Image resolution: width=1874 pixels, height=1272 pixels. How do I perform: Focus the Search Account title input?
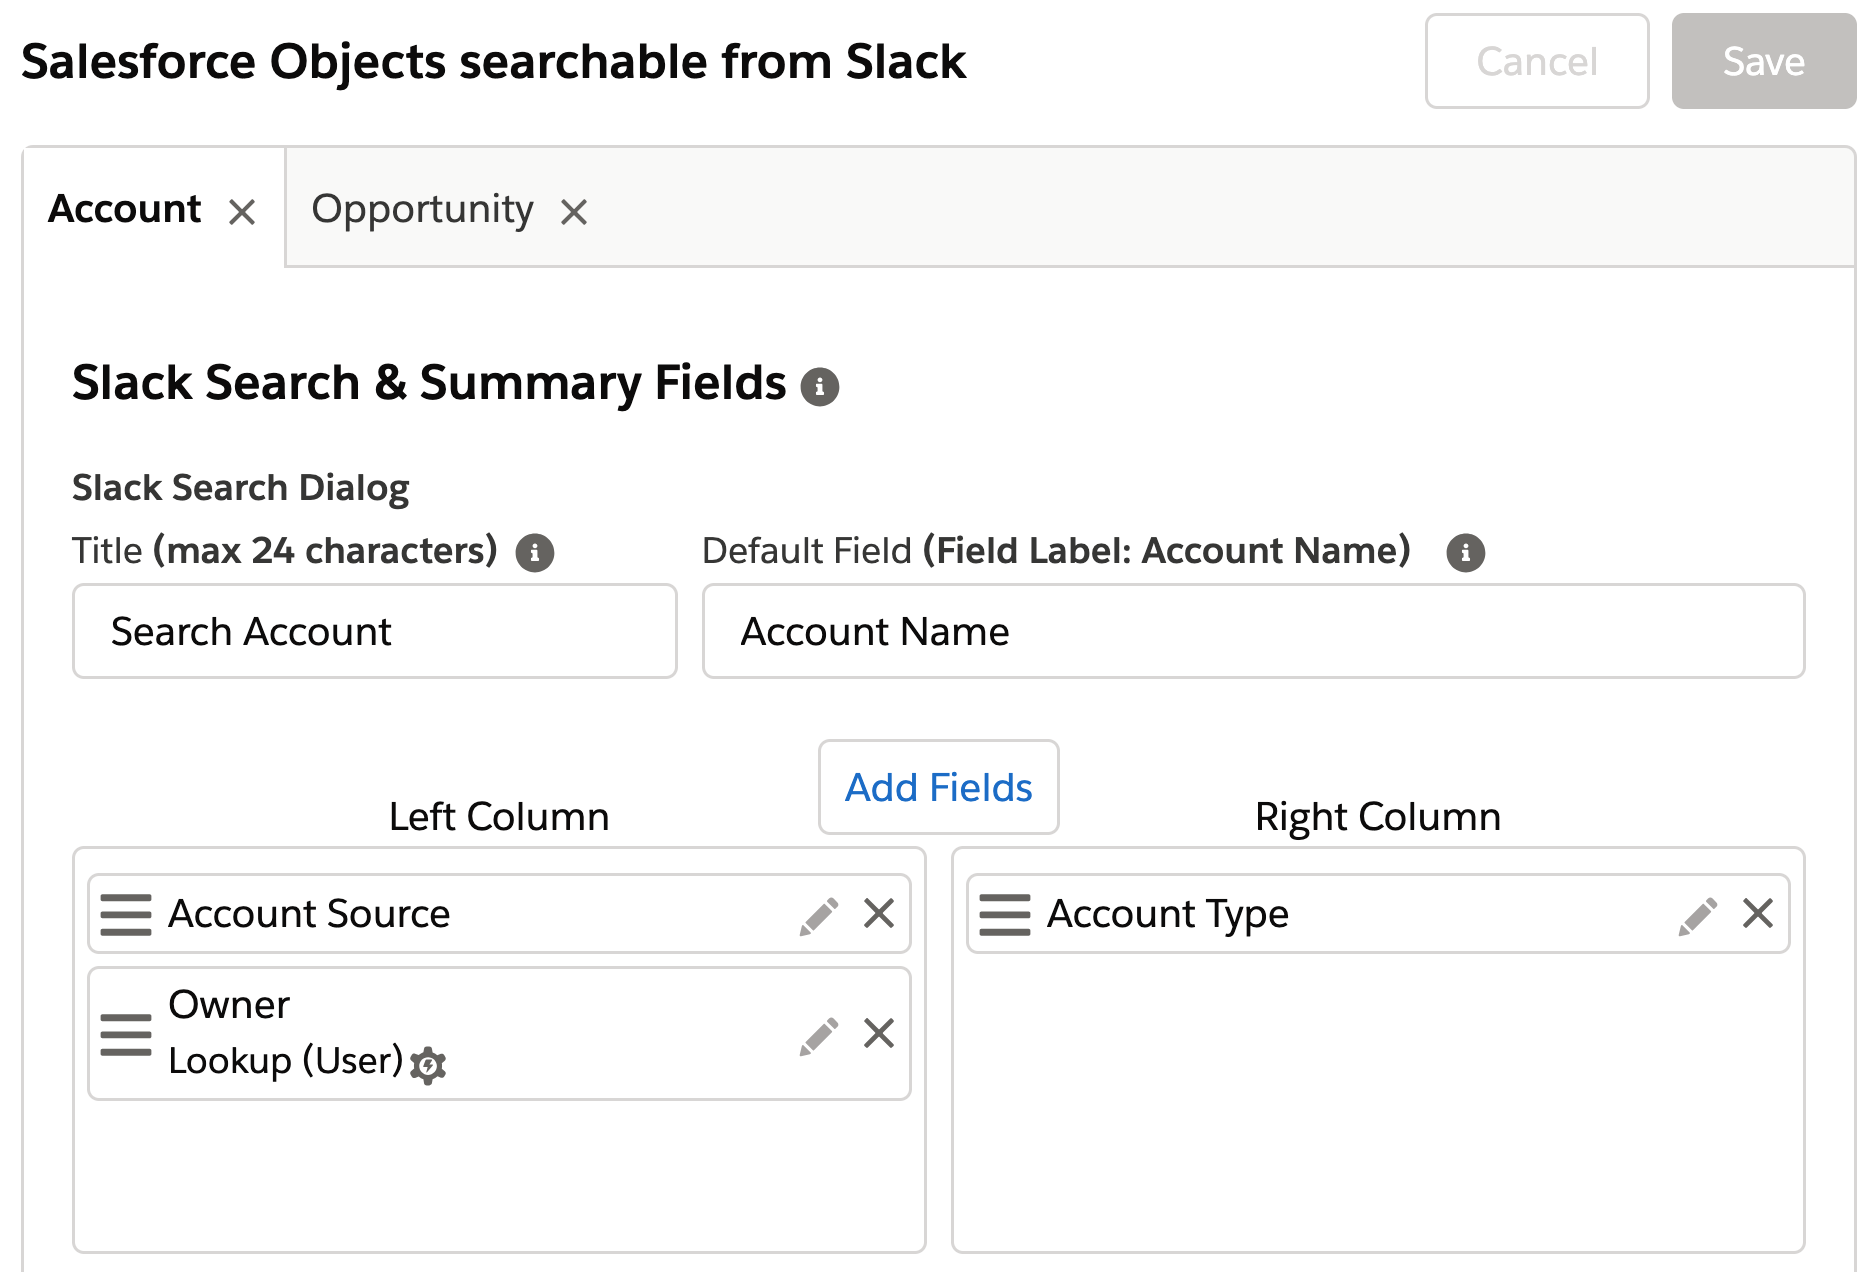pyautogui.click(x=375, y=632)
